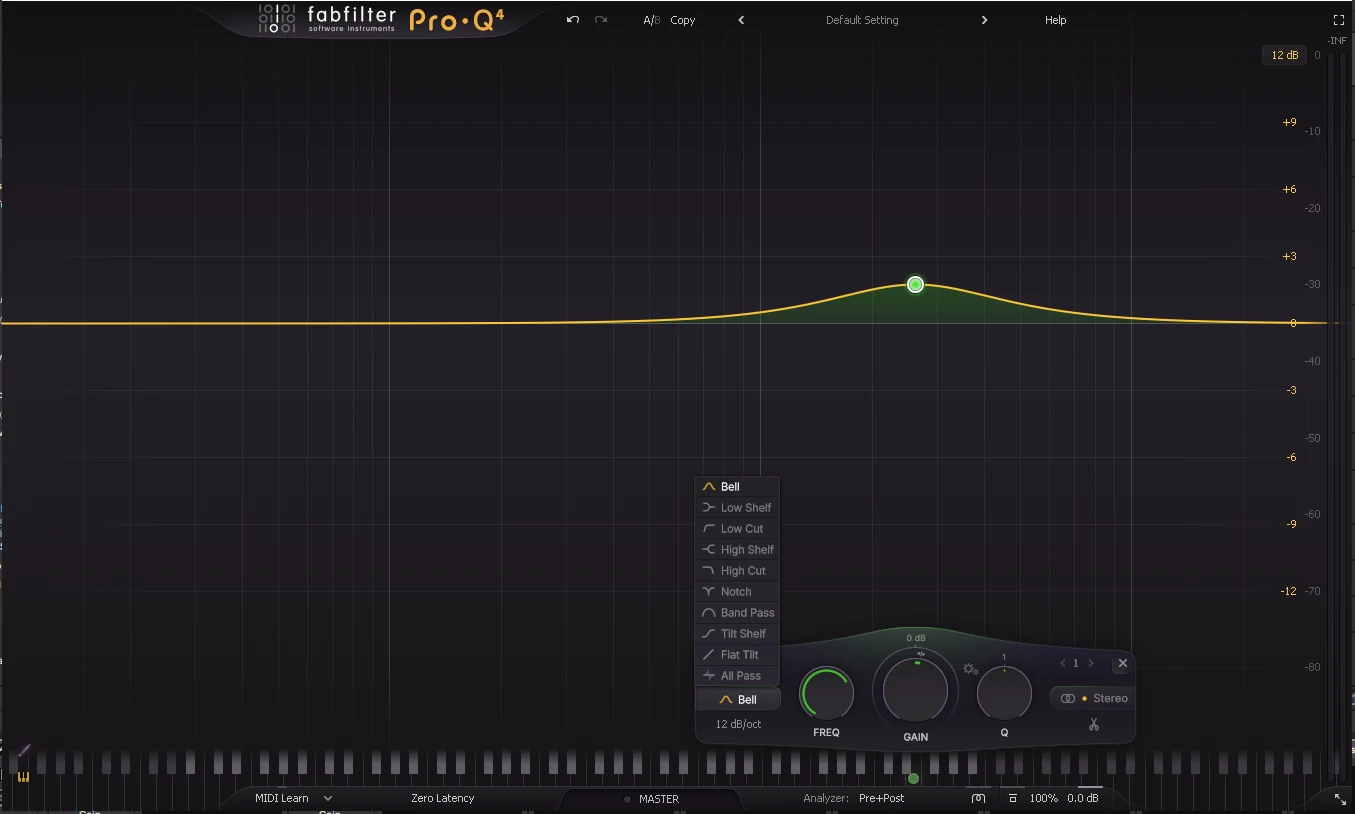Delete band with the X button

pos(1122,663)
